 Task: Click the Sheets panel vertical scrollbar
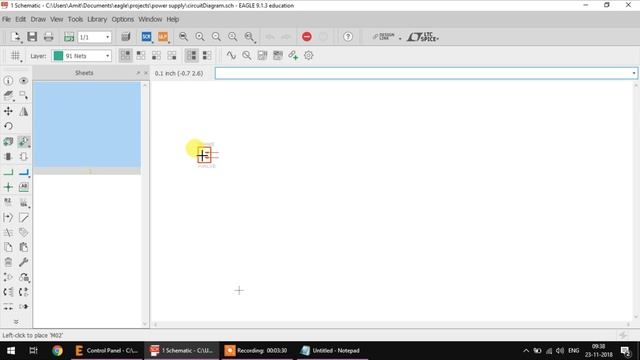(144, 204)
